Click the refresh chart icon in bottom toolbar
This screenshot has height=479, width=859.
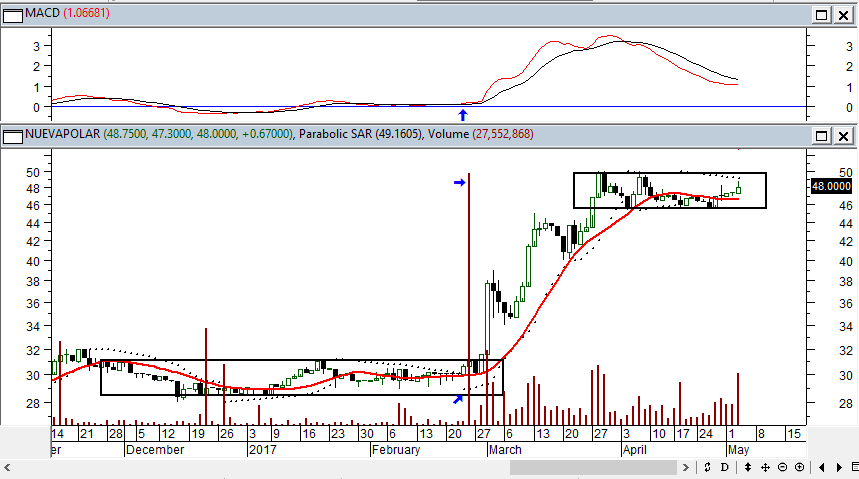[707, 467]
